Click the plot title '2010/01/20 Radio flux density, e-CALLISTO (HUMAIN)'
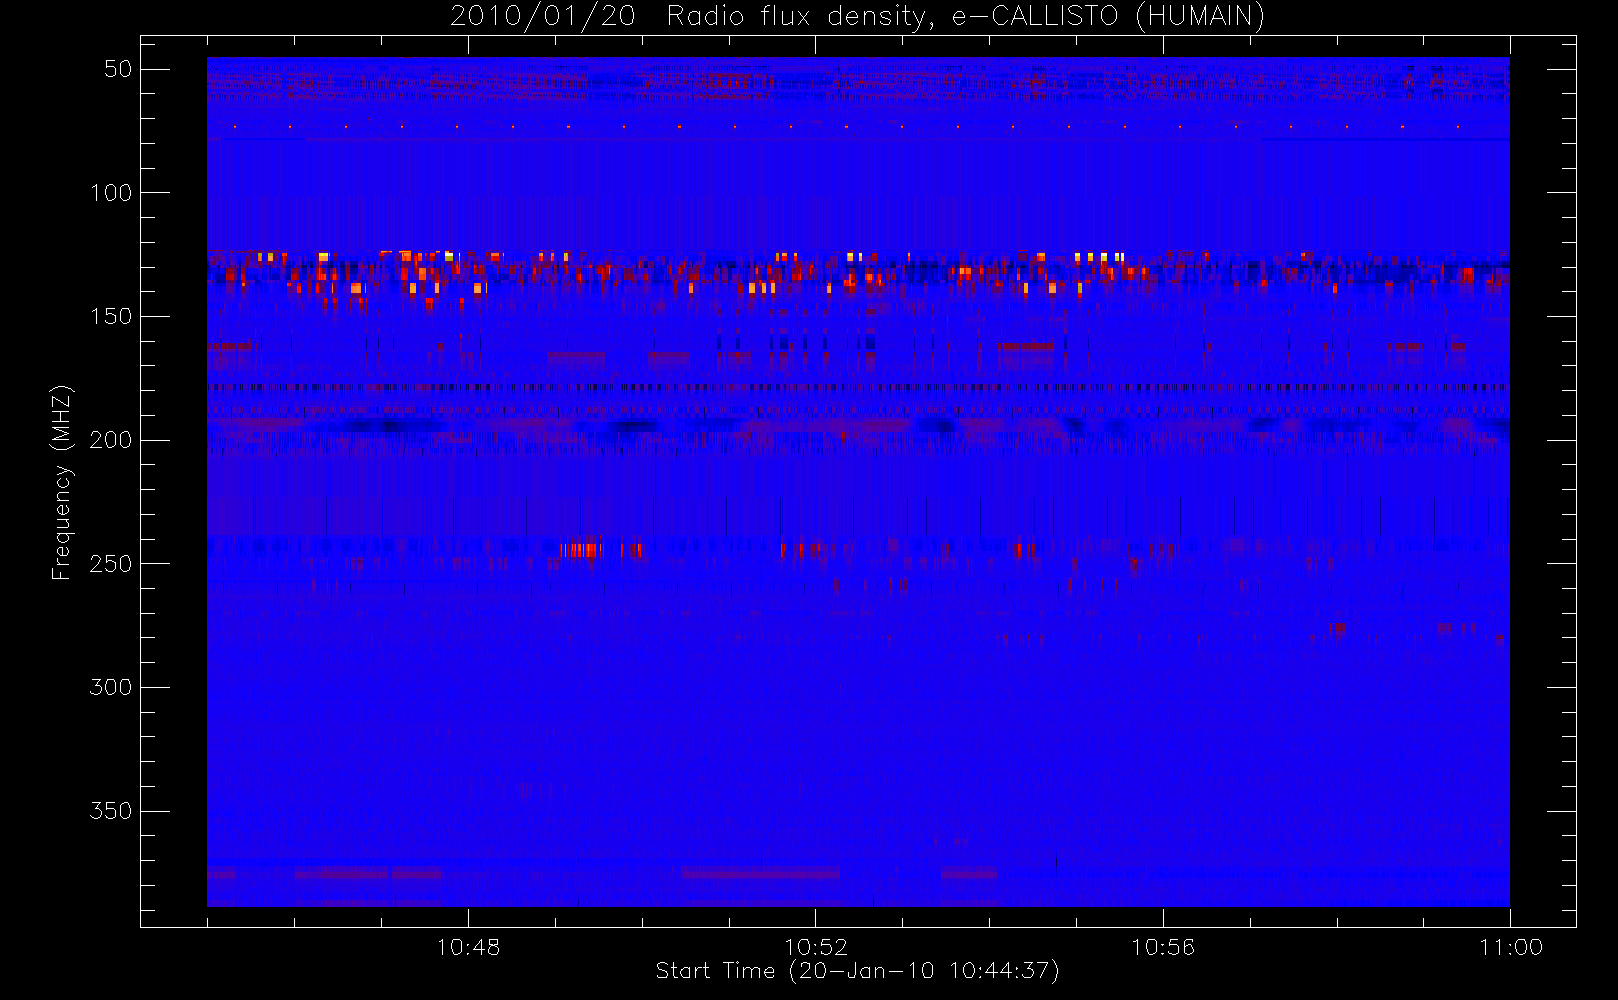The image size is (1618, 1000). coord(857,17)
